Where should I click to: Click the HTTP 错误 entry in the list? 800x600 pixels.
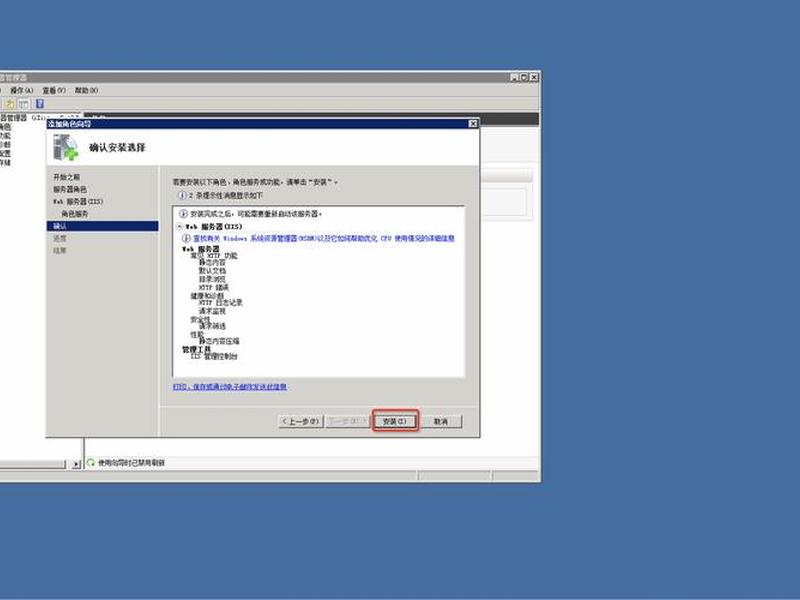coord(214,287)
